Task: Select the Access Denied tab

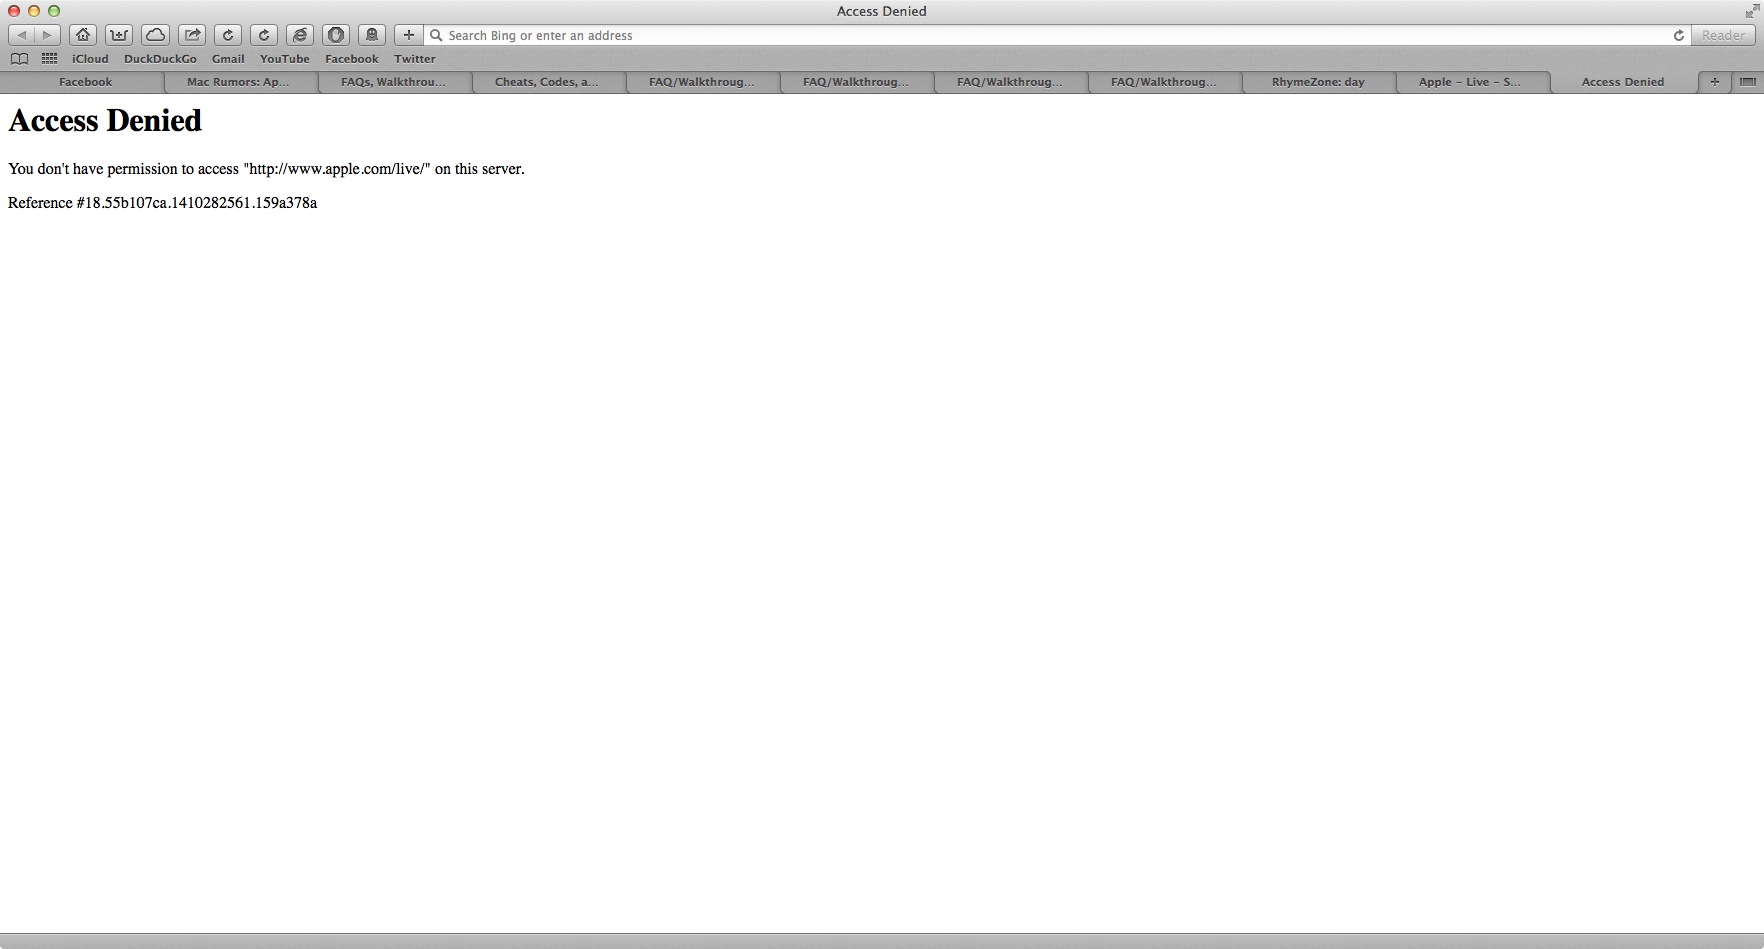Action: [1623, 82]
